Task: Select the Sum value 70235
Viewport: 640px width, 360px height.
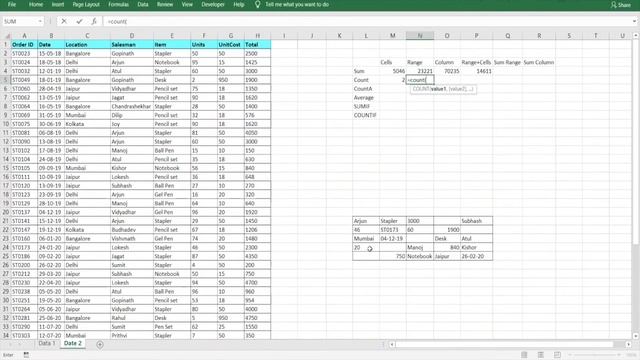Action: (x=447, y=71)
